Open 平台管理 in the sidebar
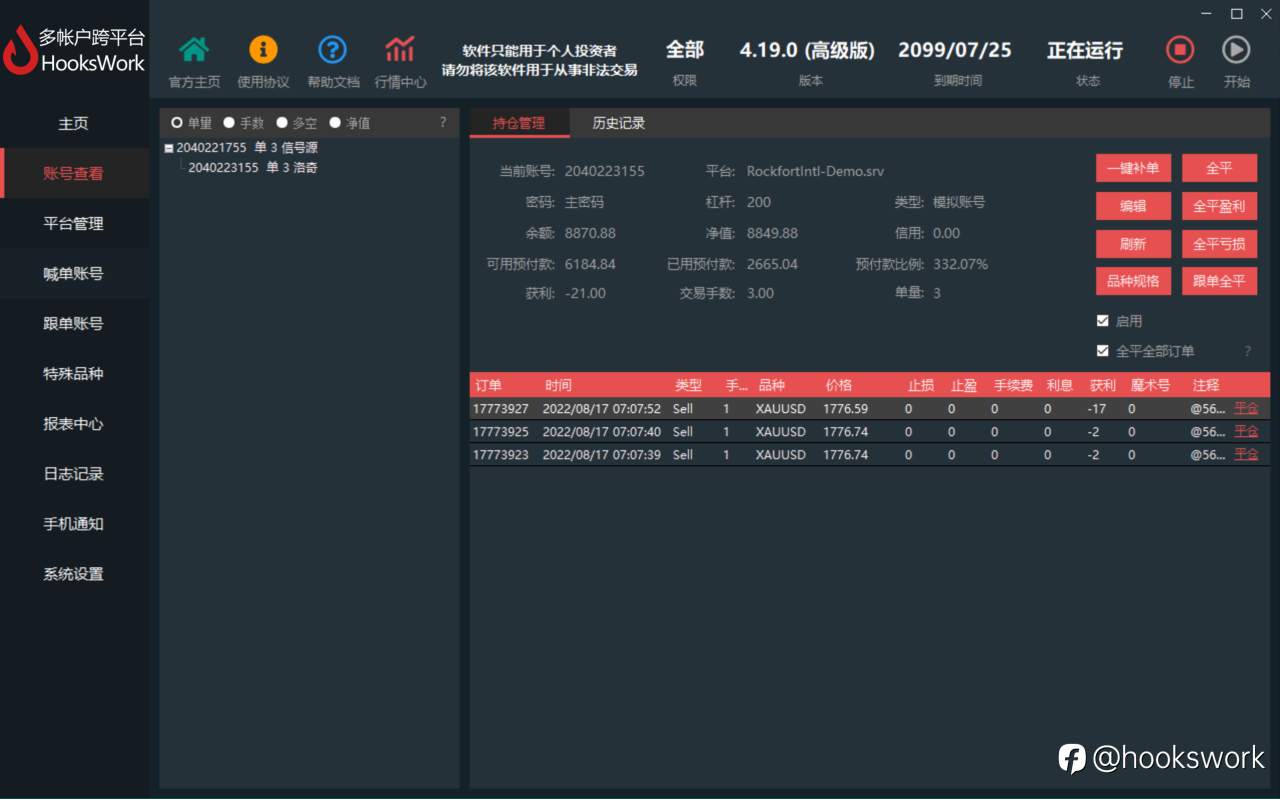Image resolution: width=1280 pixels, height=799 pixels. [74, 223]
